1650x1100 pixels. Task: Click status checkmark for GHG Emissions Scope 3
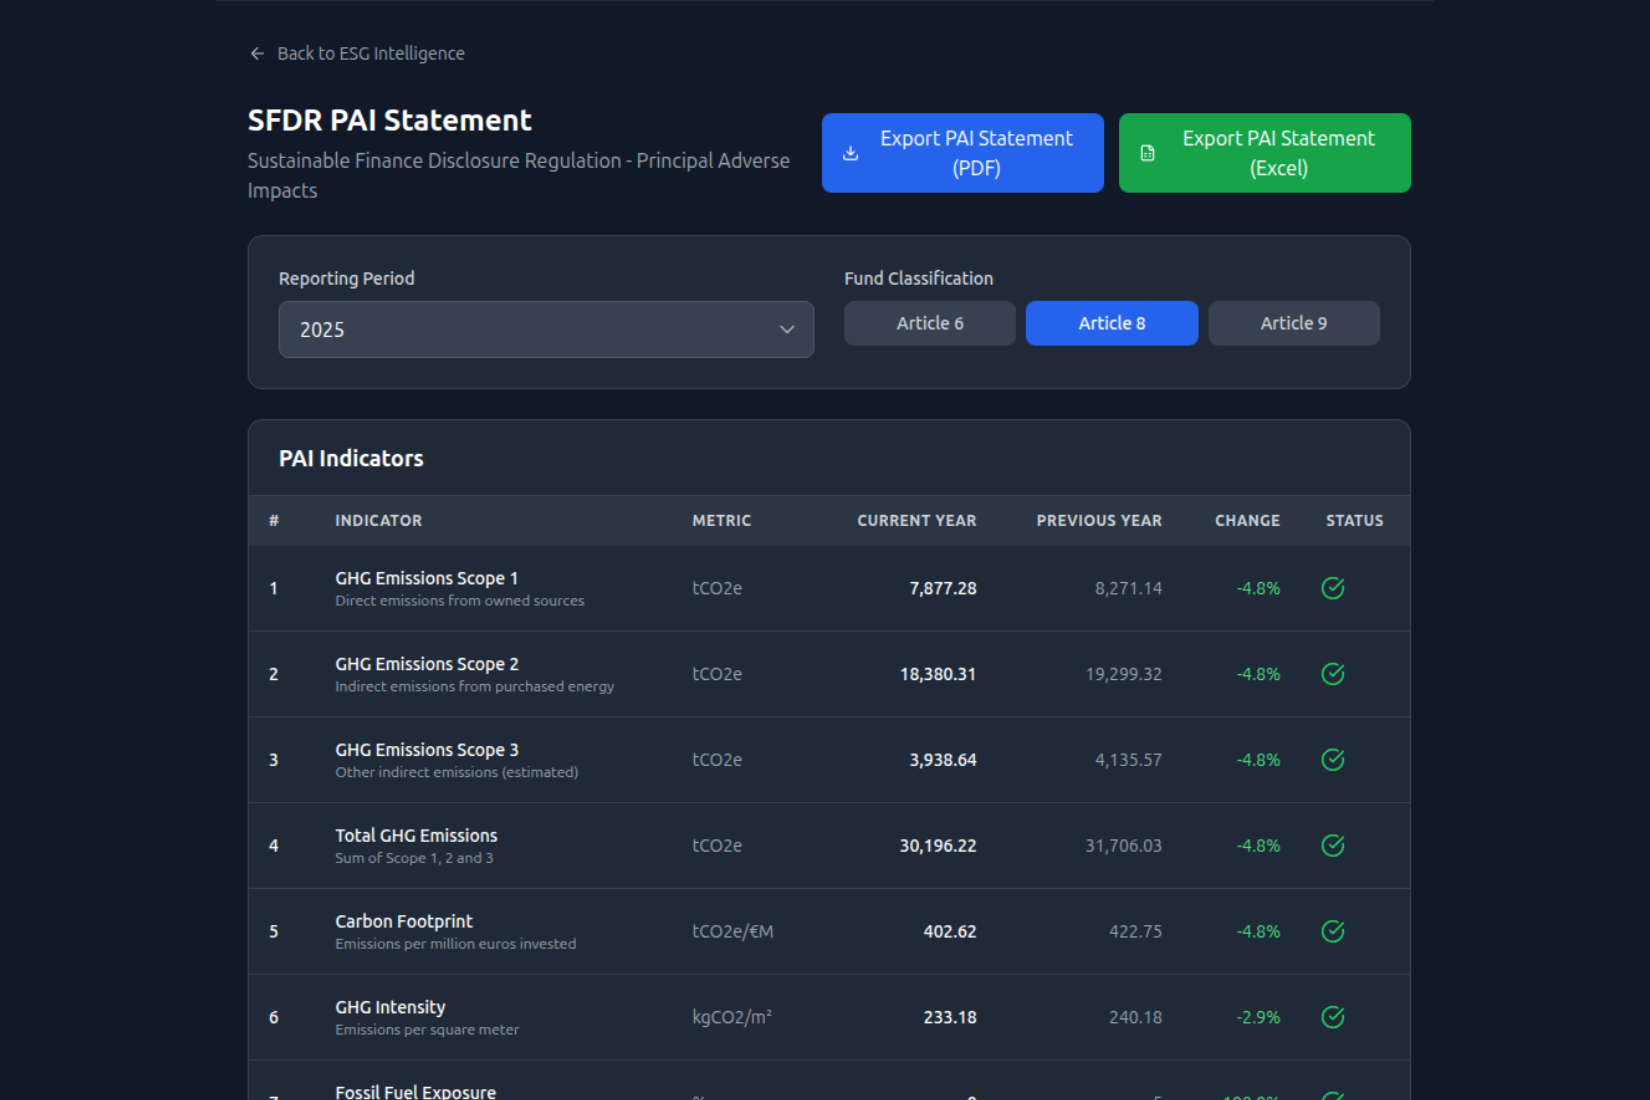1332,760
